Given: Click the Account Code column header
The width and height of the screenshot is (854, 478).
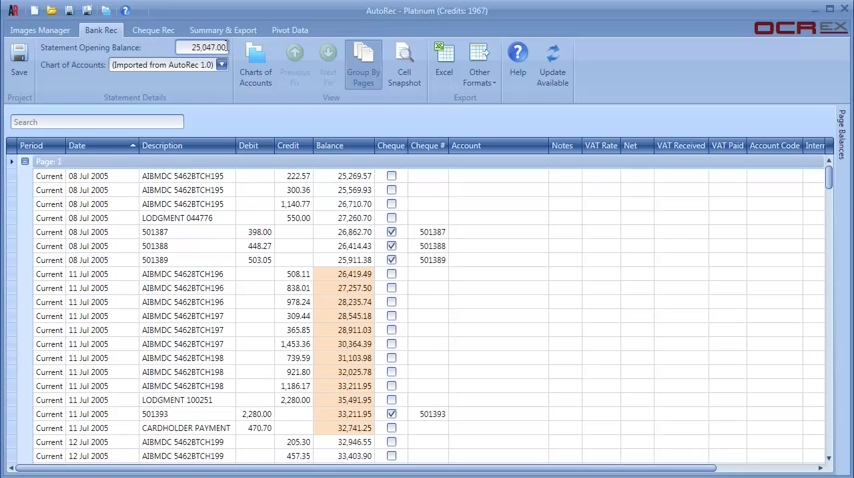Looking at the screenshot, I should (774, 145).
